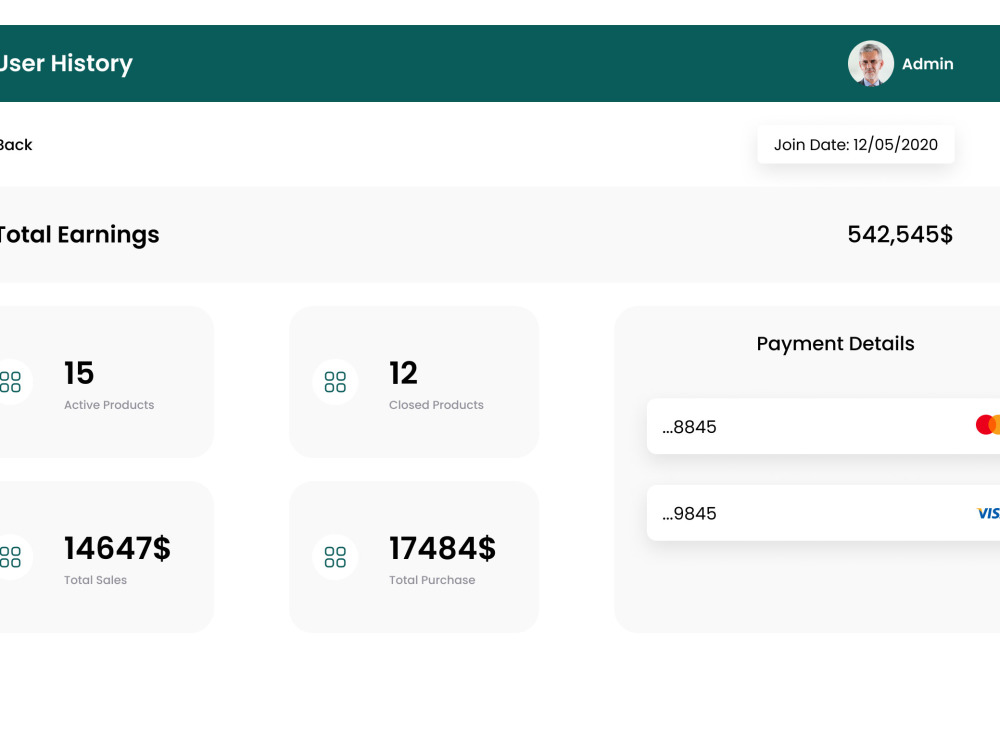Click the Closed Products label
The image size is (1000, 750).
coord(436,405)
